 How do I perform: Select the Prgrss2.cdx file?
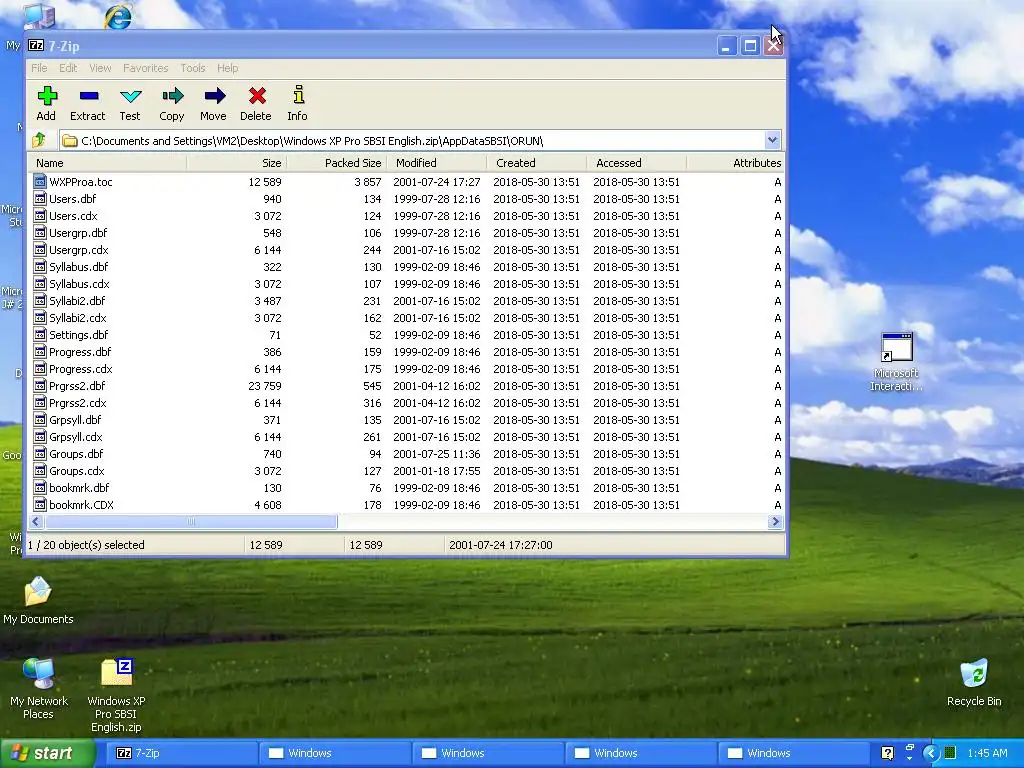[406, 402]
